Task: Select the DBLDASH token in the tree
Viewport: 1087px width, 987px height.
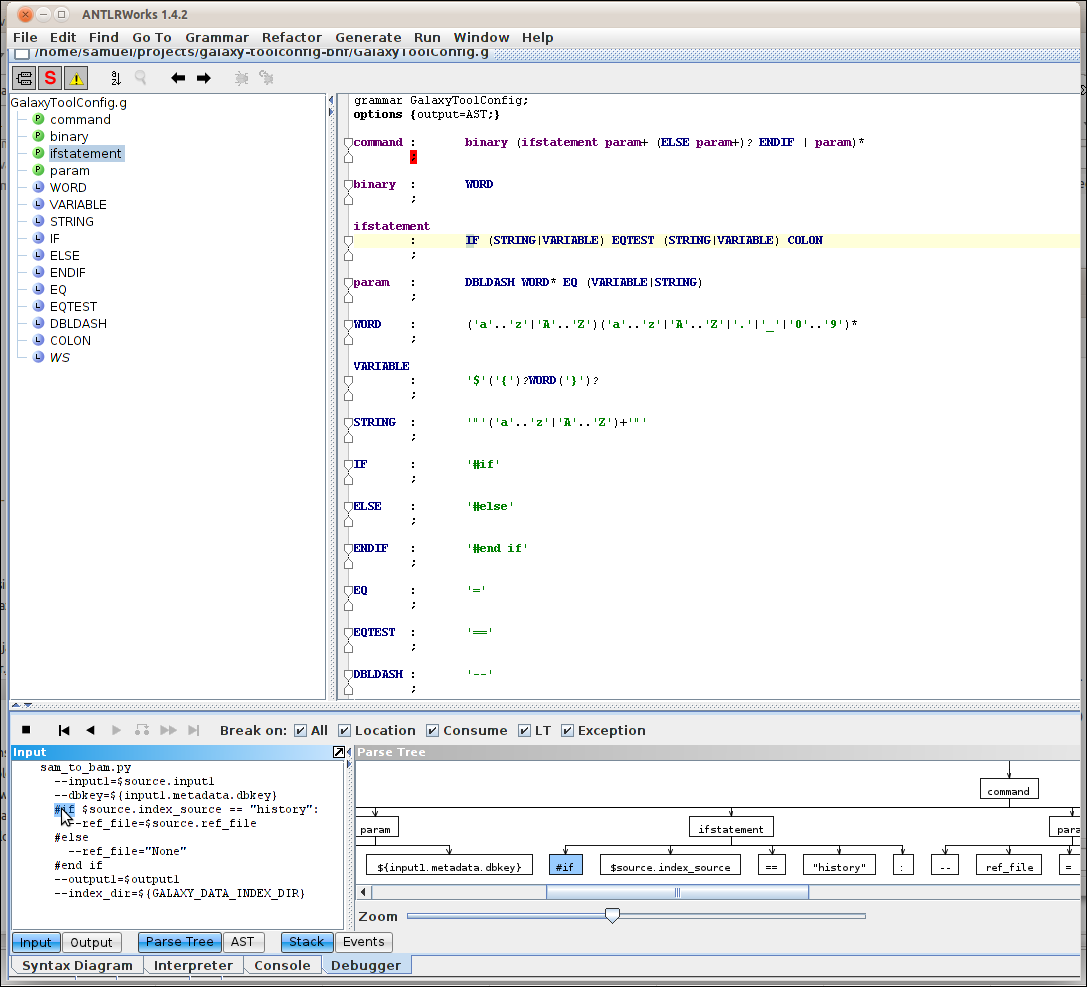Action: 78,323
